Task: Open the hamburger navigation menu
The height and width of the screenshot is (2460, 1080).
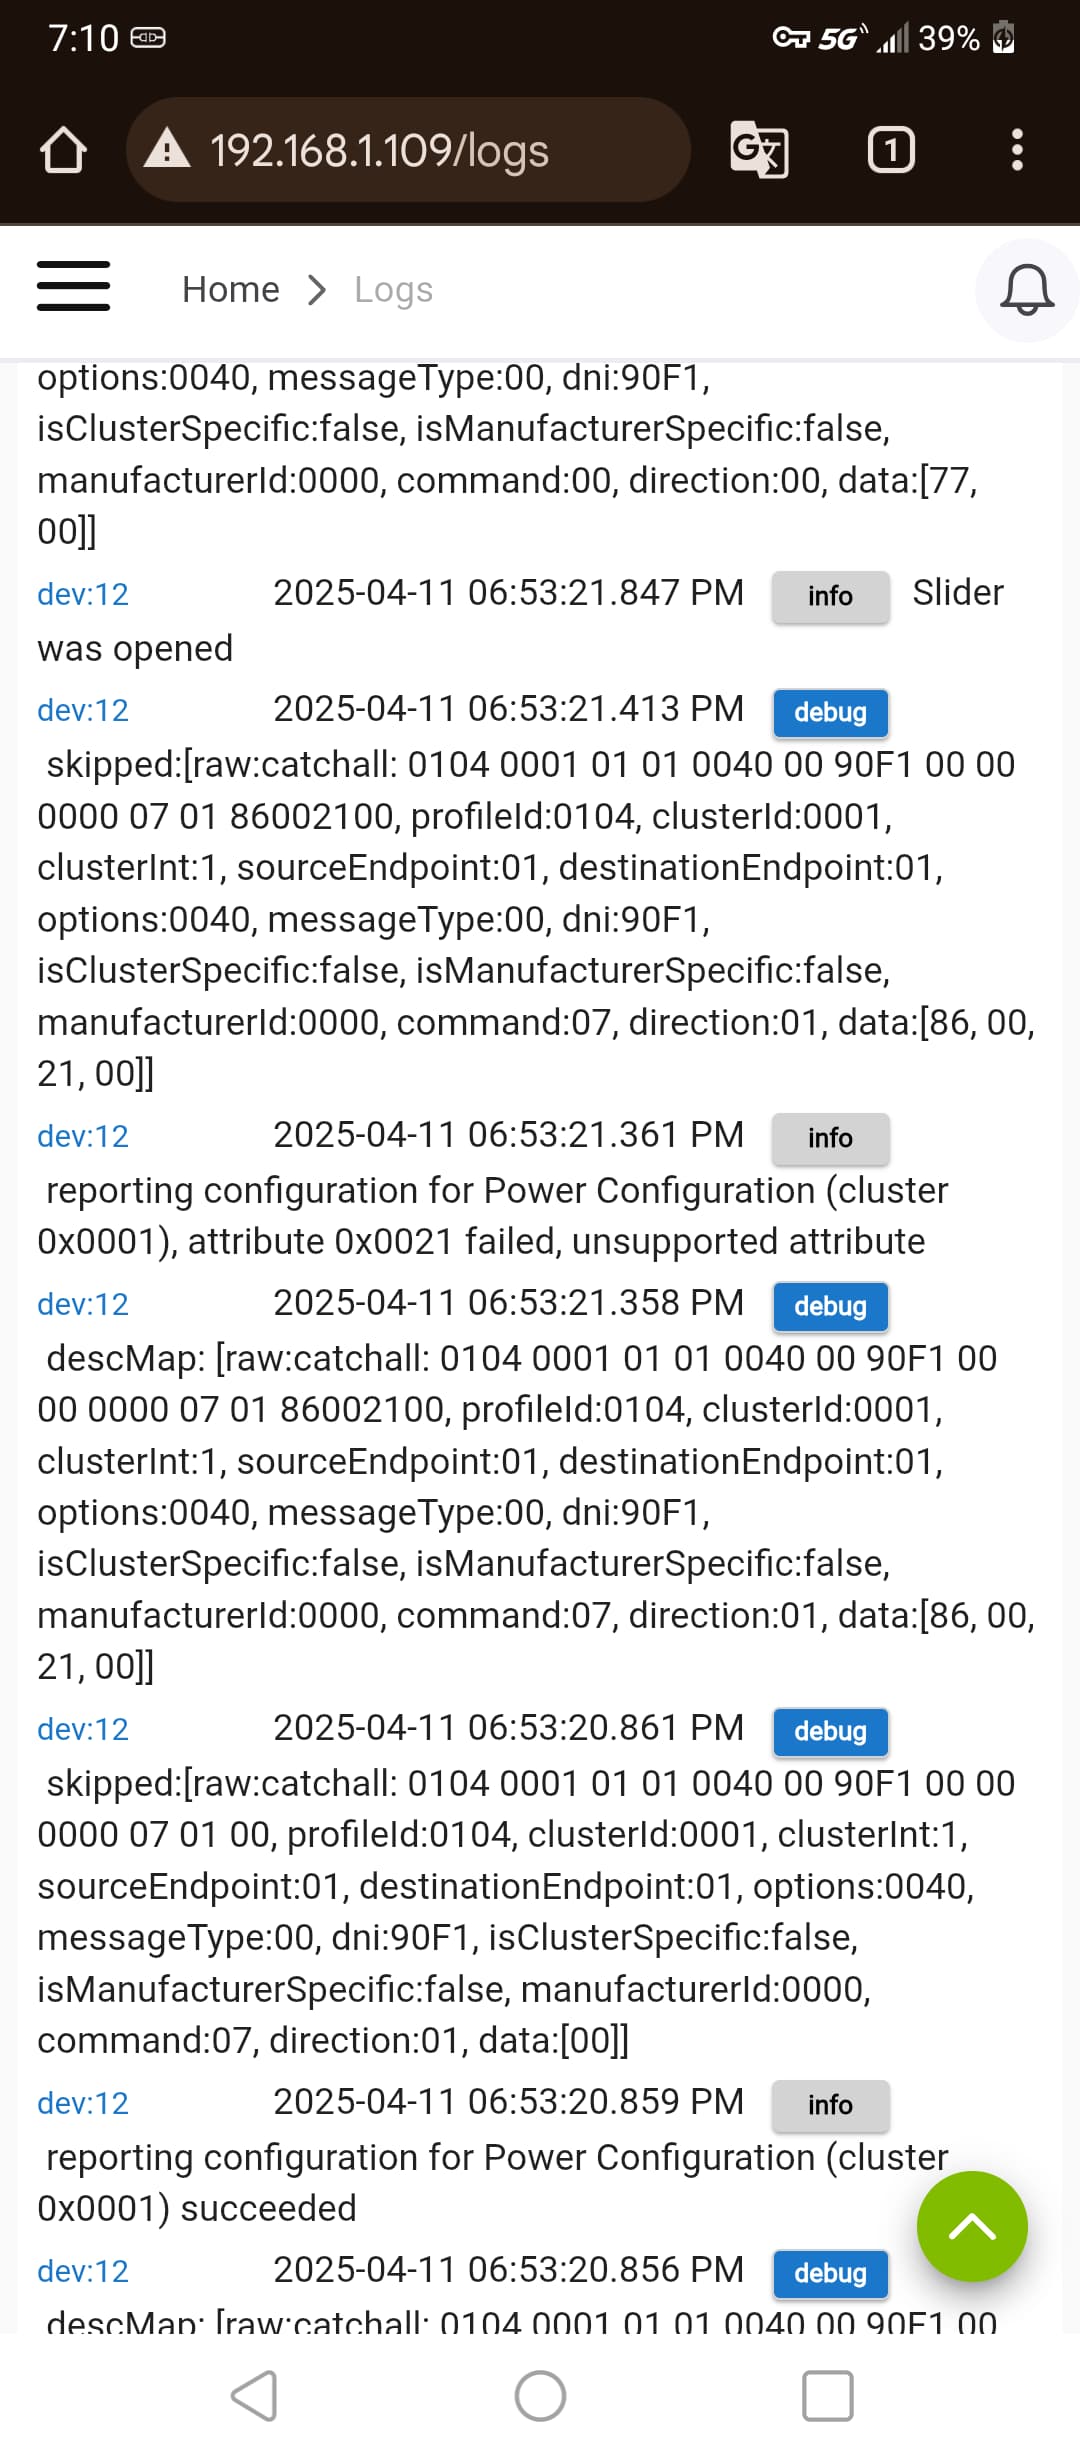Action: [x=73, y=287]
